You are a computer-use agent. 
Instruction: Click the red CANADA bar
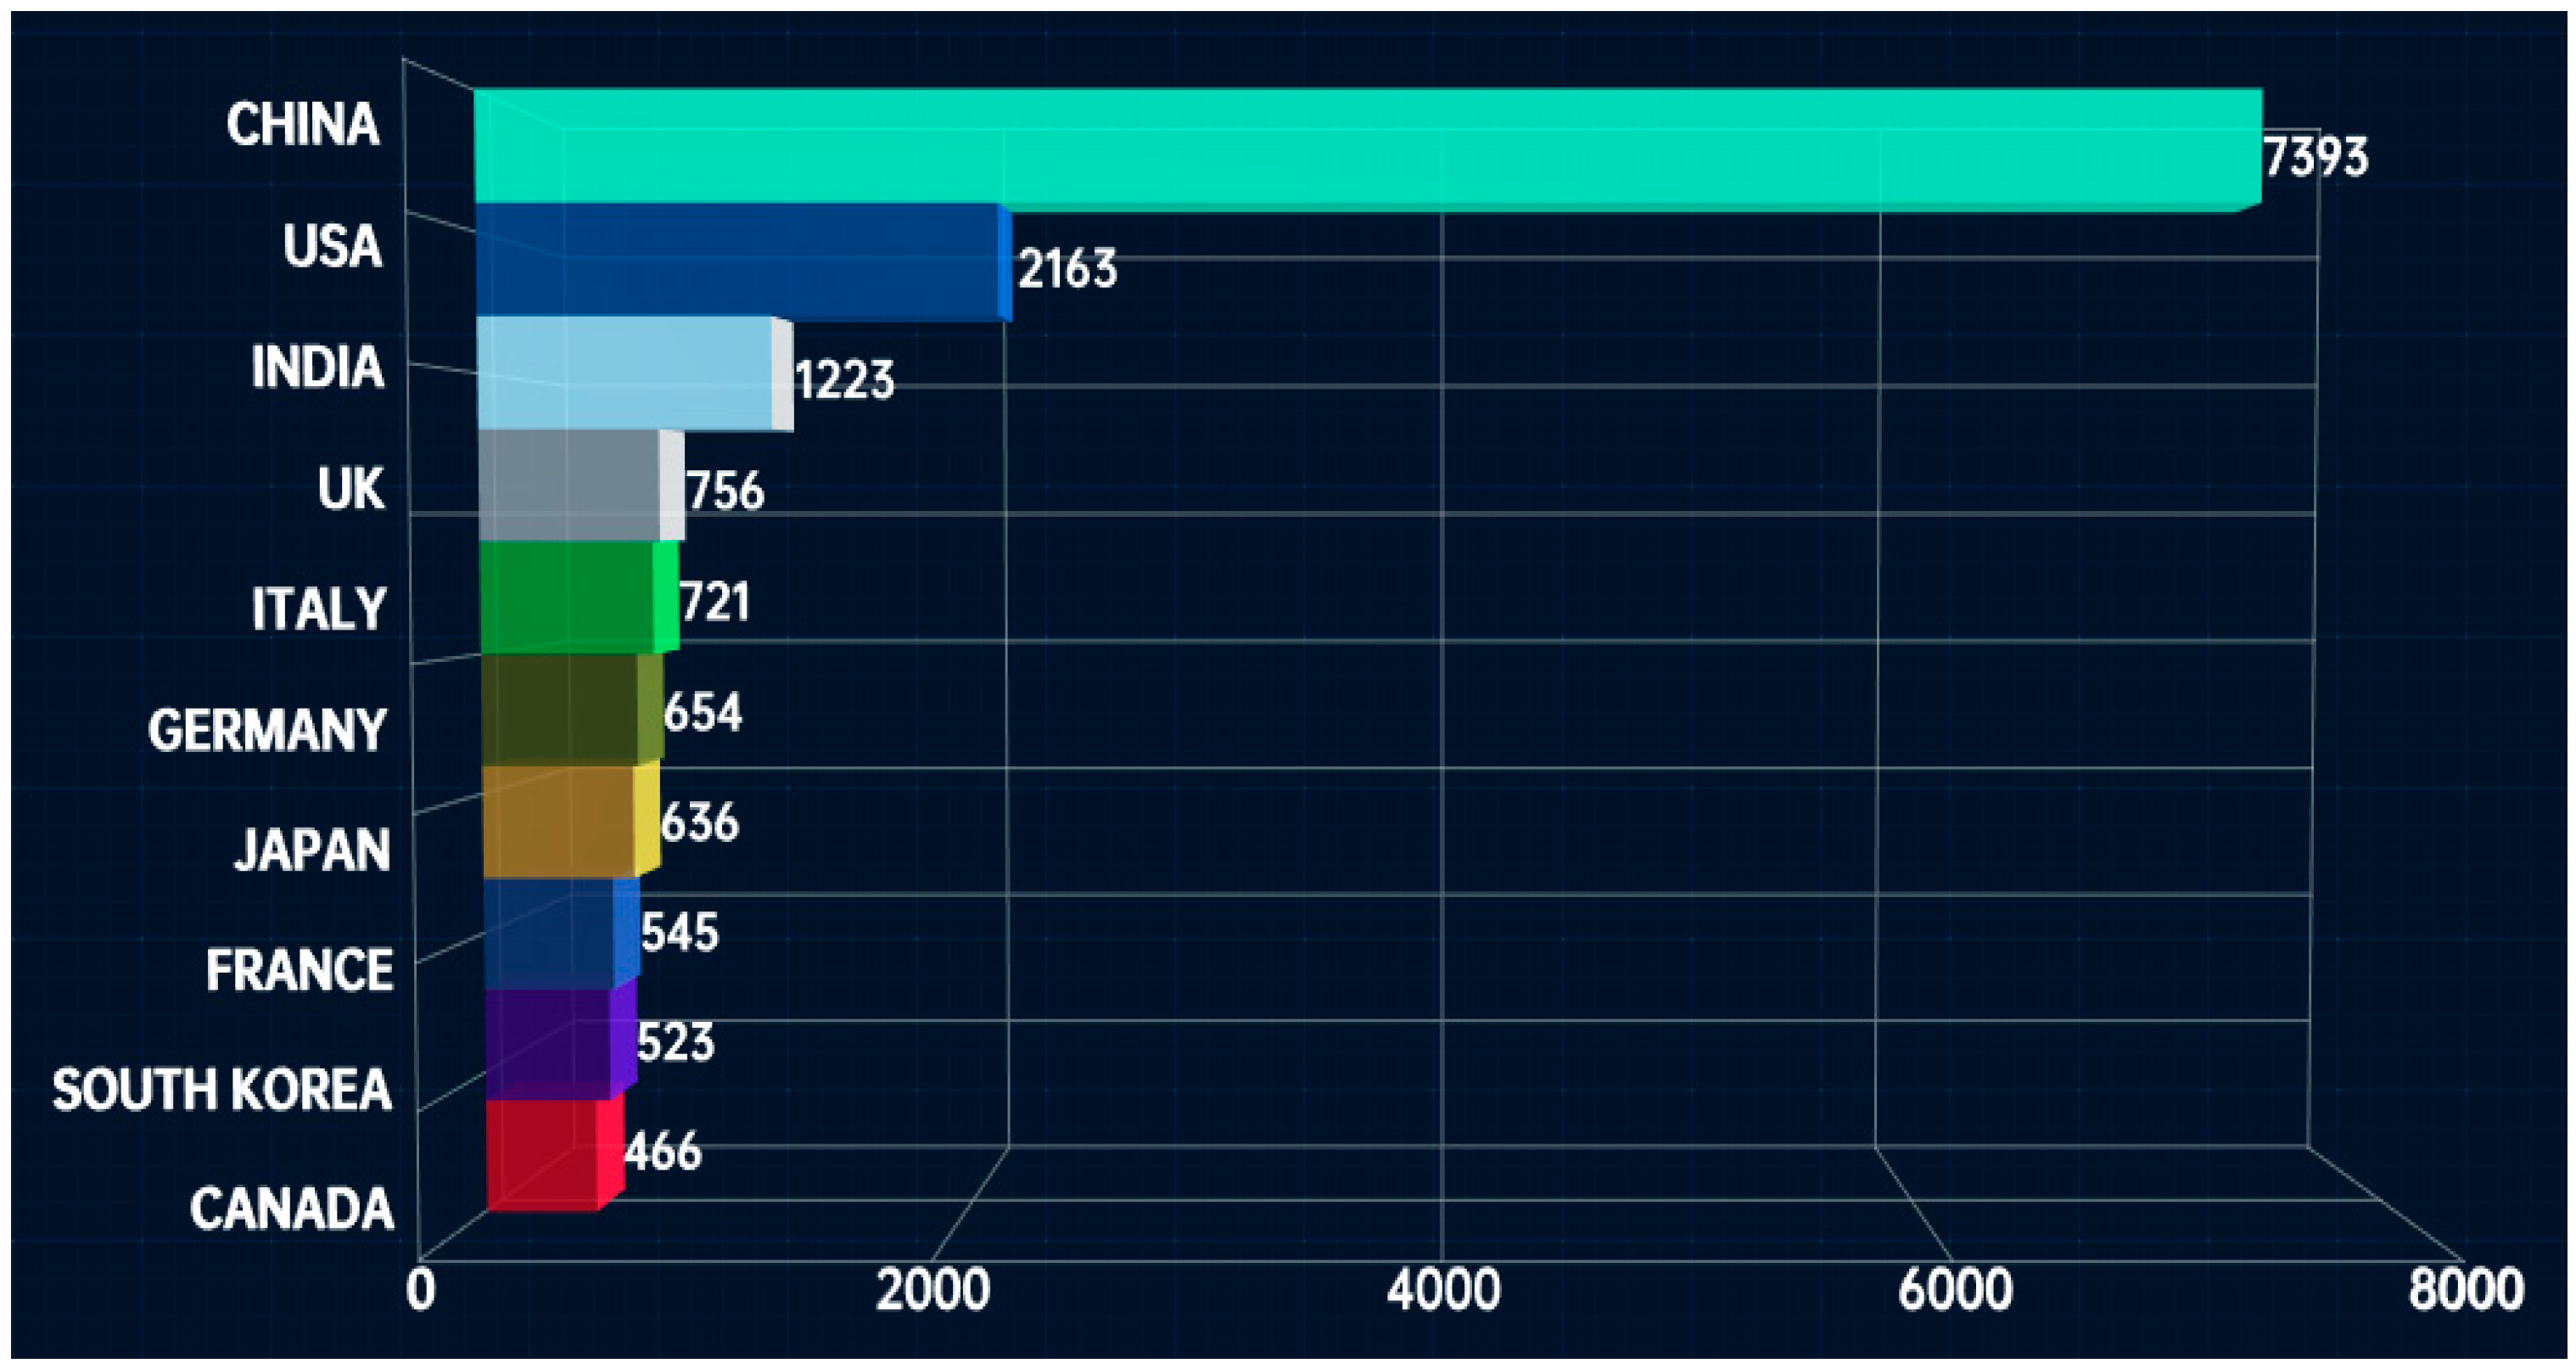(543, 1155)
